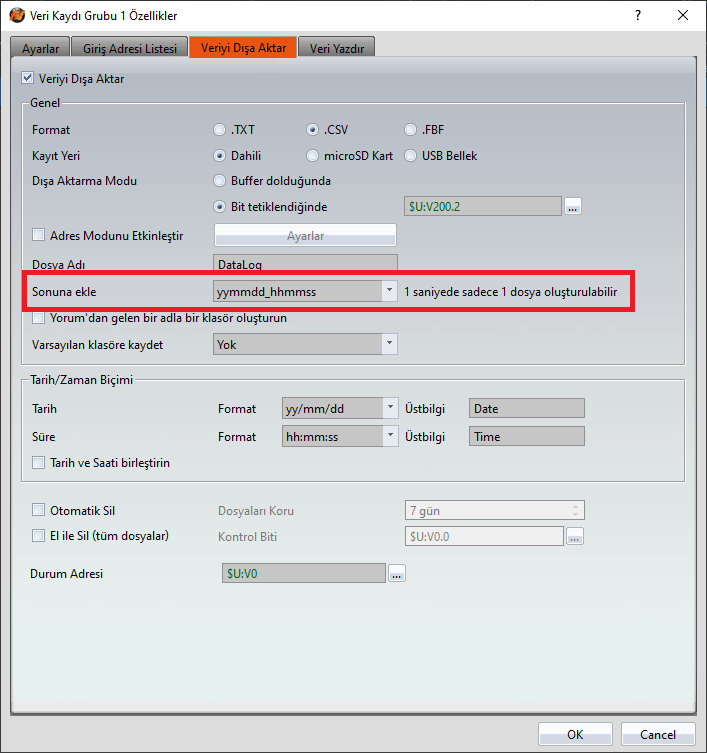Image resolution: width=707 pixels, height=753 pixels.
Task: Choose microSD Kart as the save location
Action: tap(313, 156)
